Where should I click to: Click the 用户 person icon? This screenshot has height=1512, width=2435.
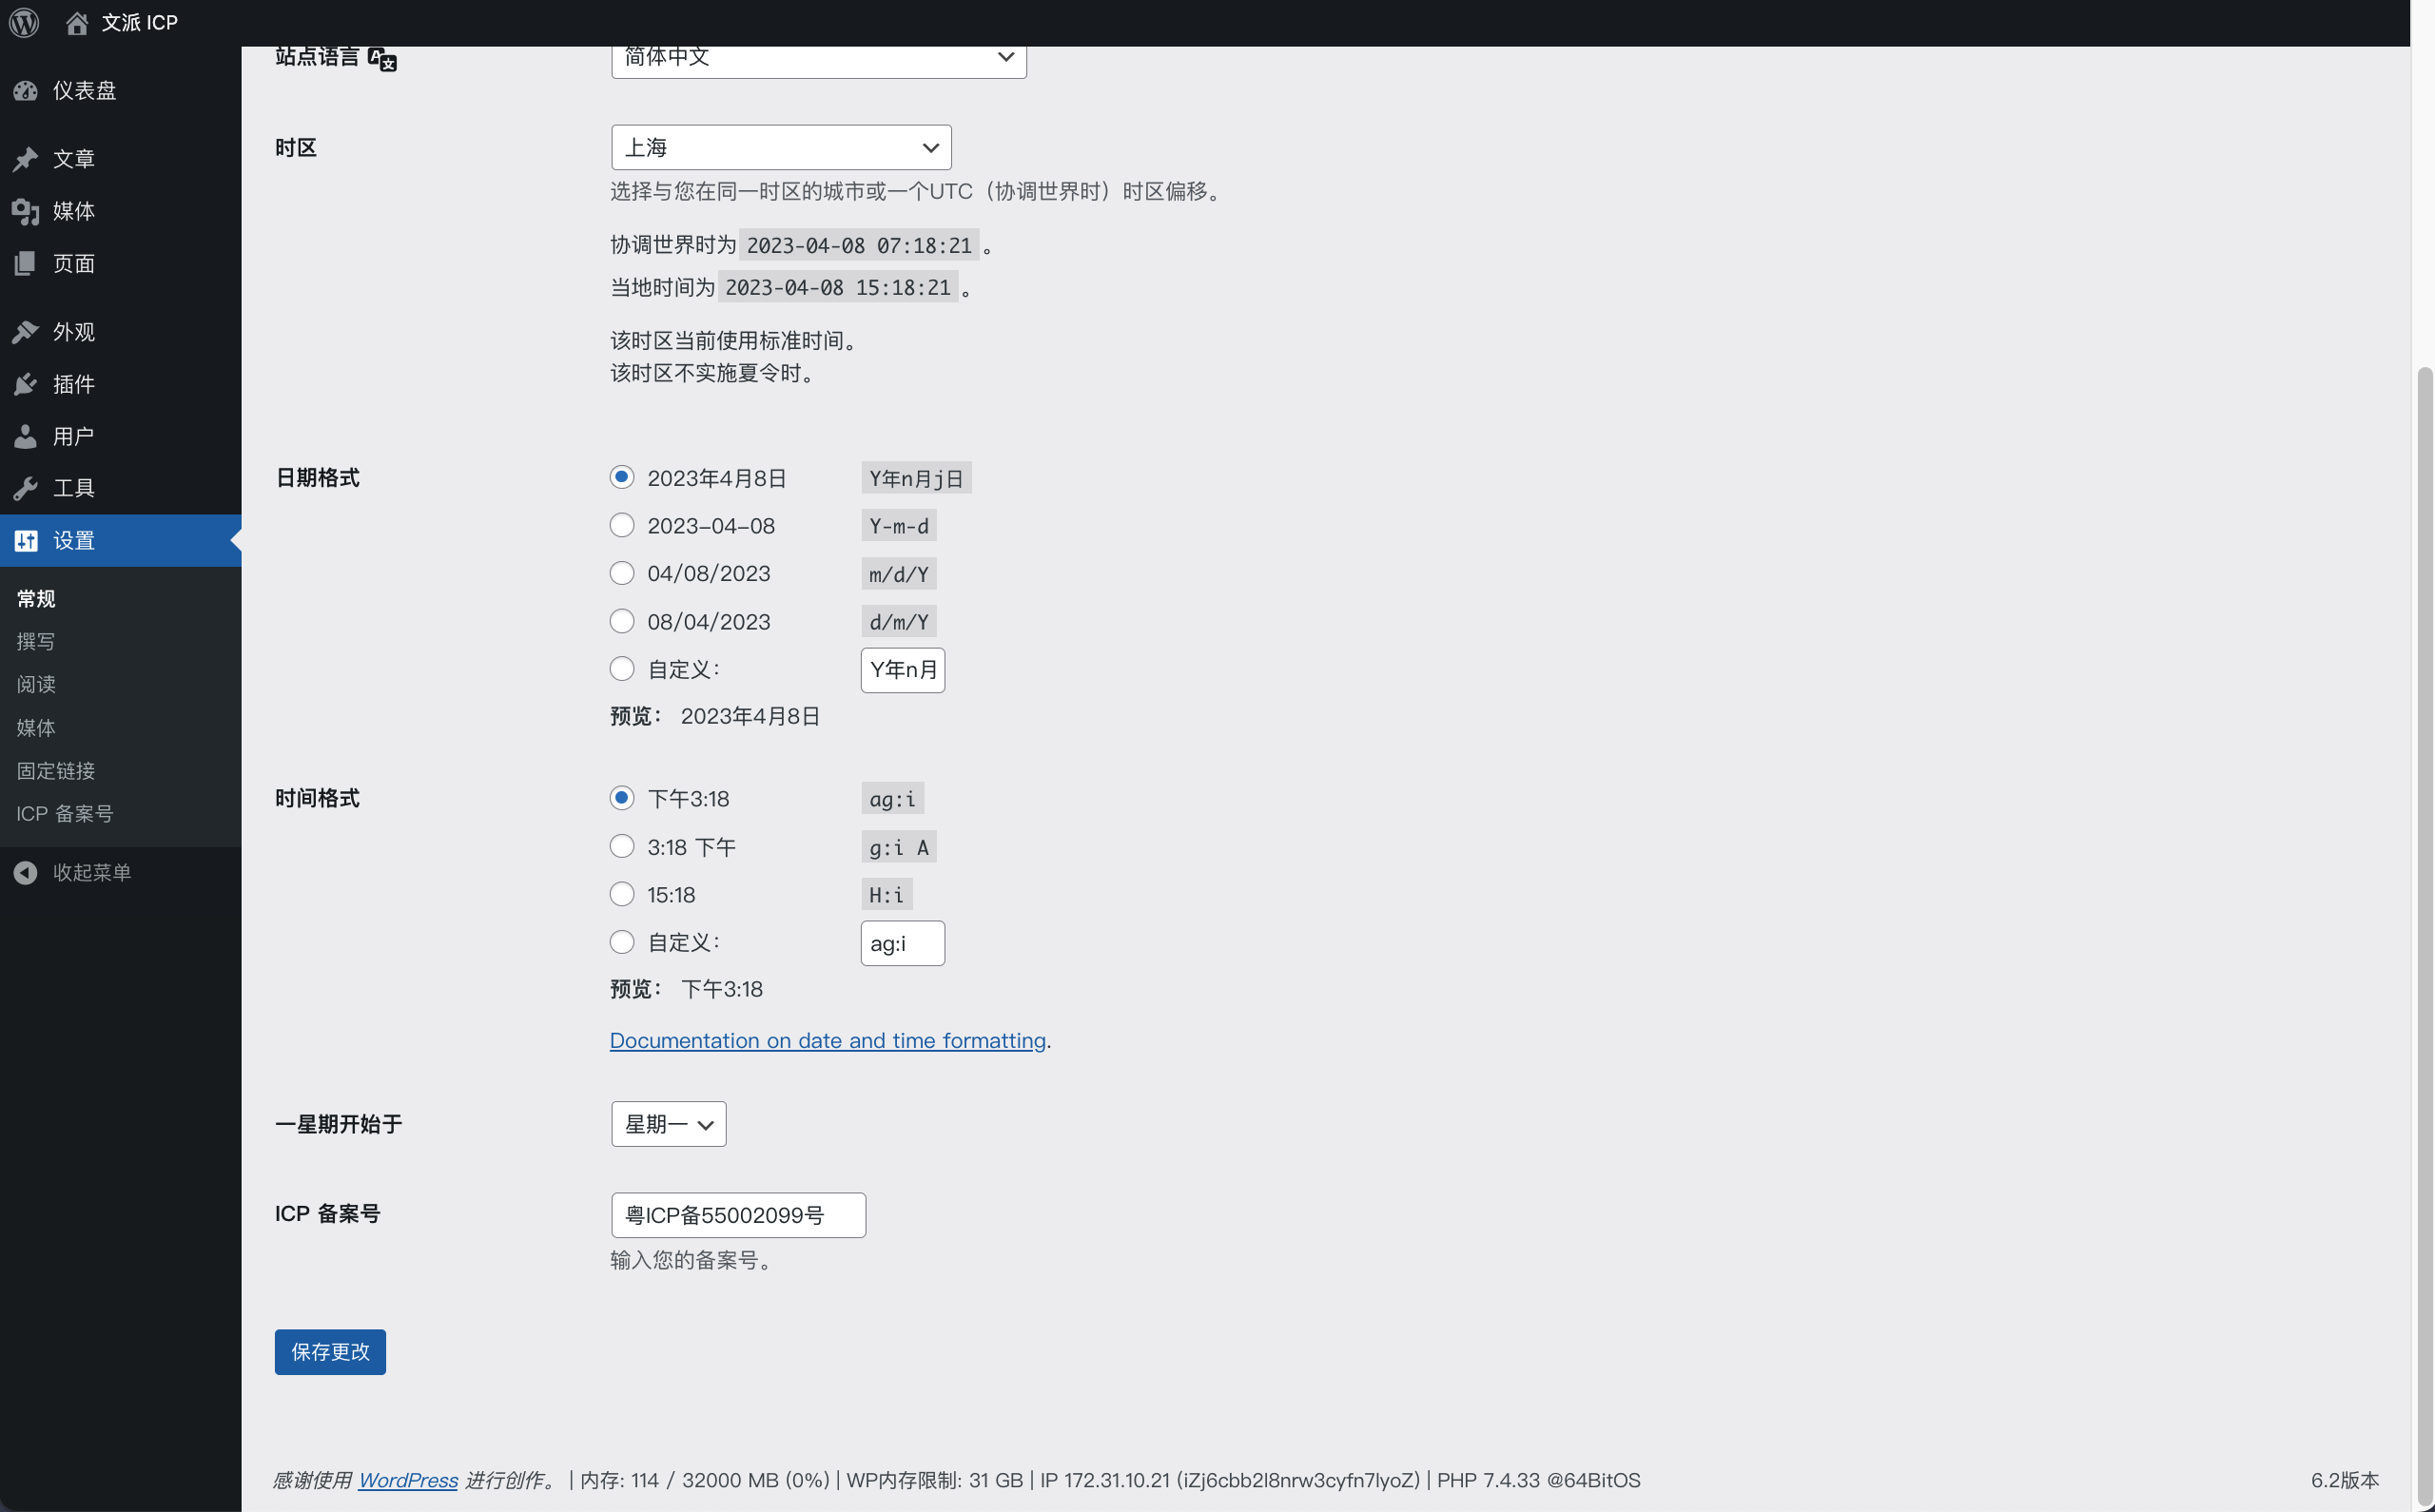(26, 436)
